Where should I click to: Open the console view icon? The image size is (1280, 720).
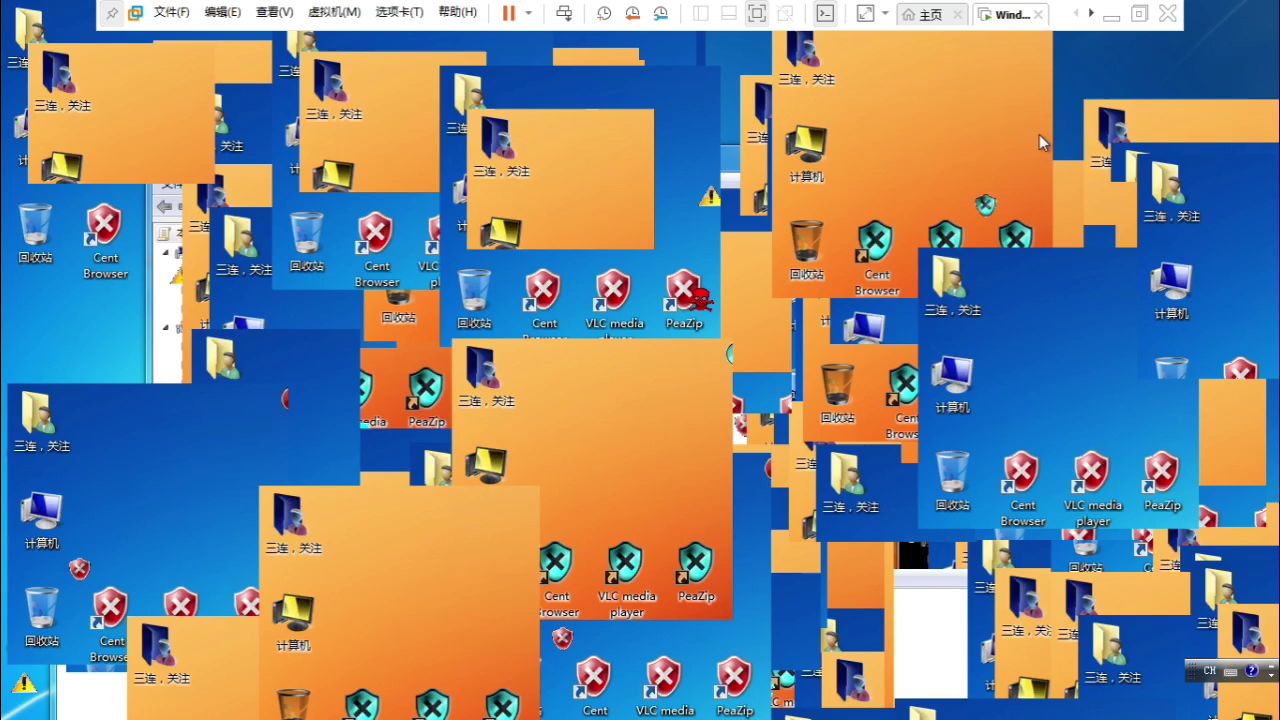825,13
